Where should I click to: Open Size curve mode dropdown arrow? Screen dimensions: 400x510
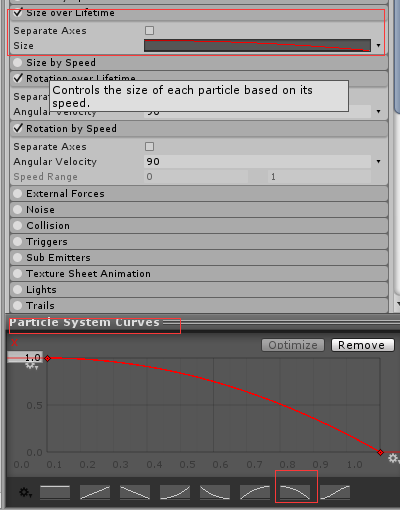(378, 45)
